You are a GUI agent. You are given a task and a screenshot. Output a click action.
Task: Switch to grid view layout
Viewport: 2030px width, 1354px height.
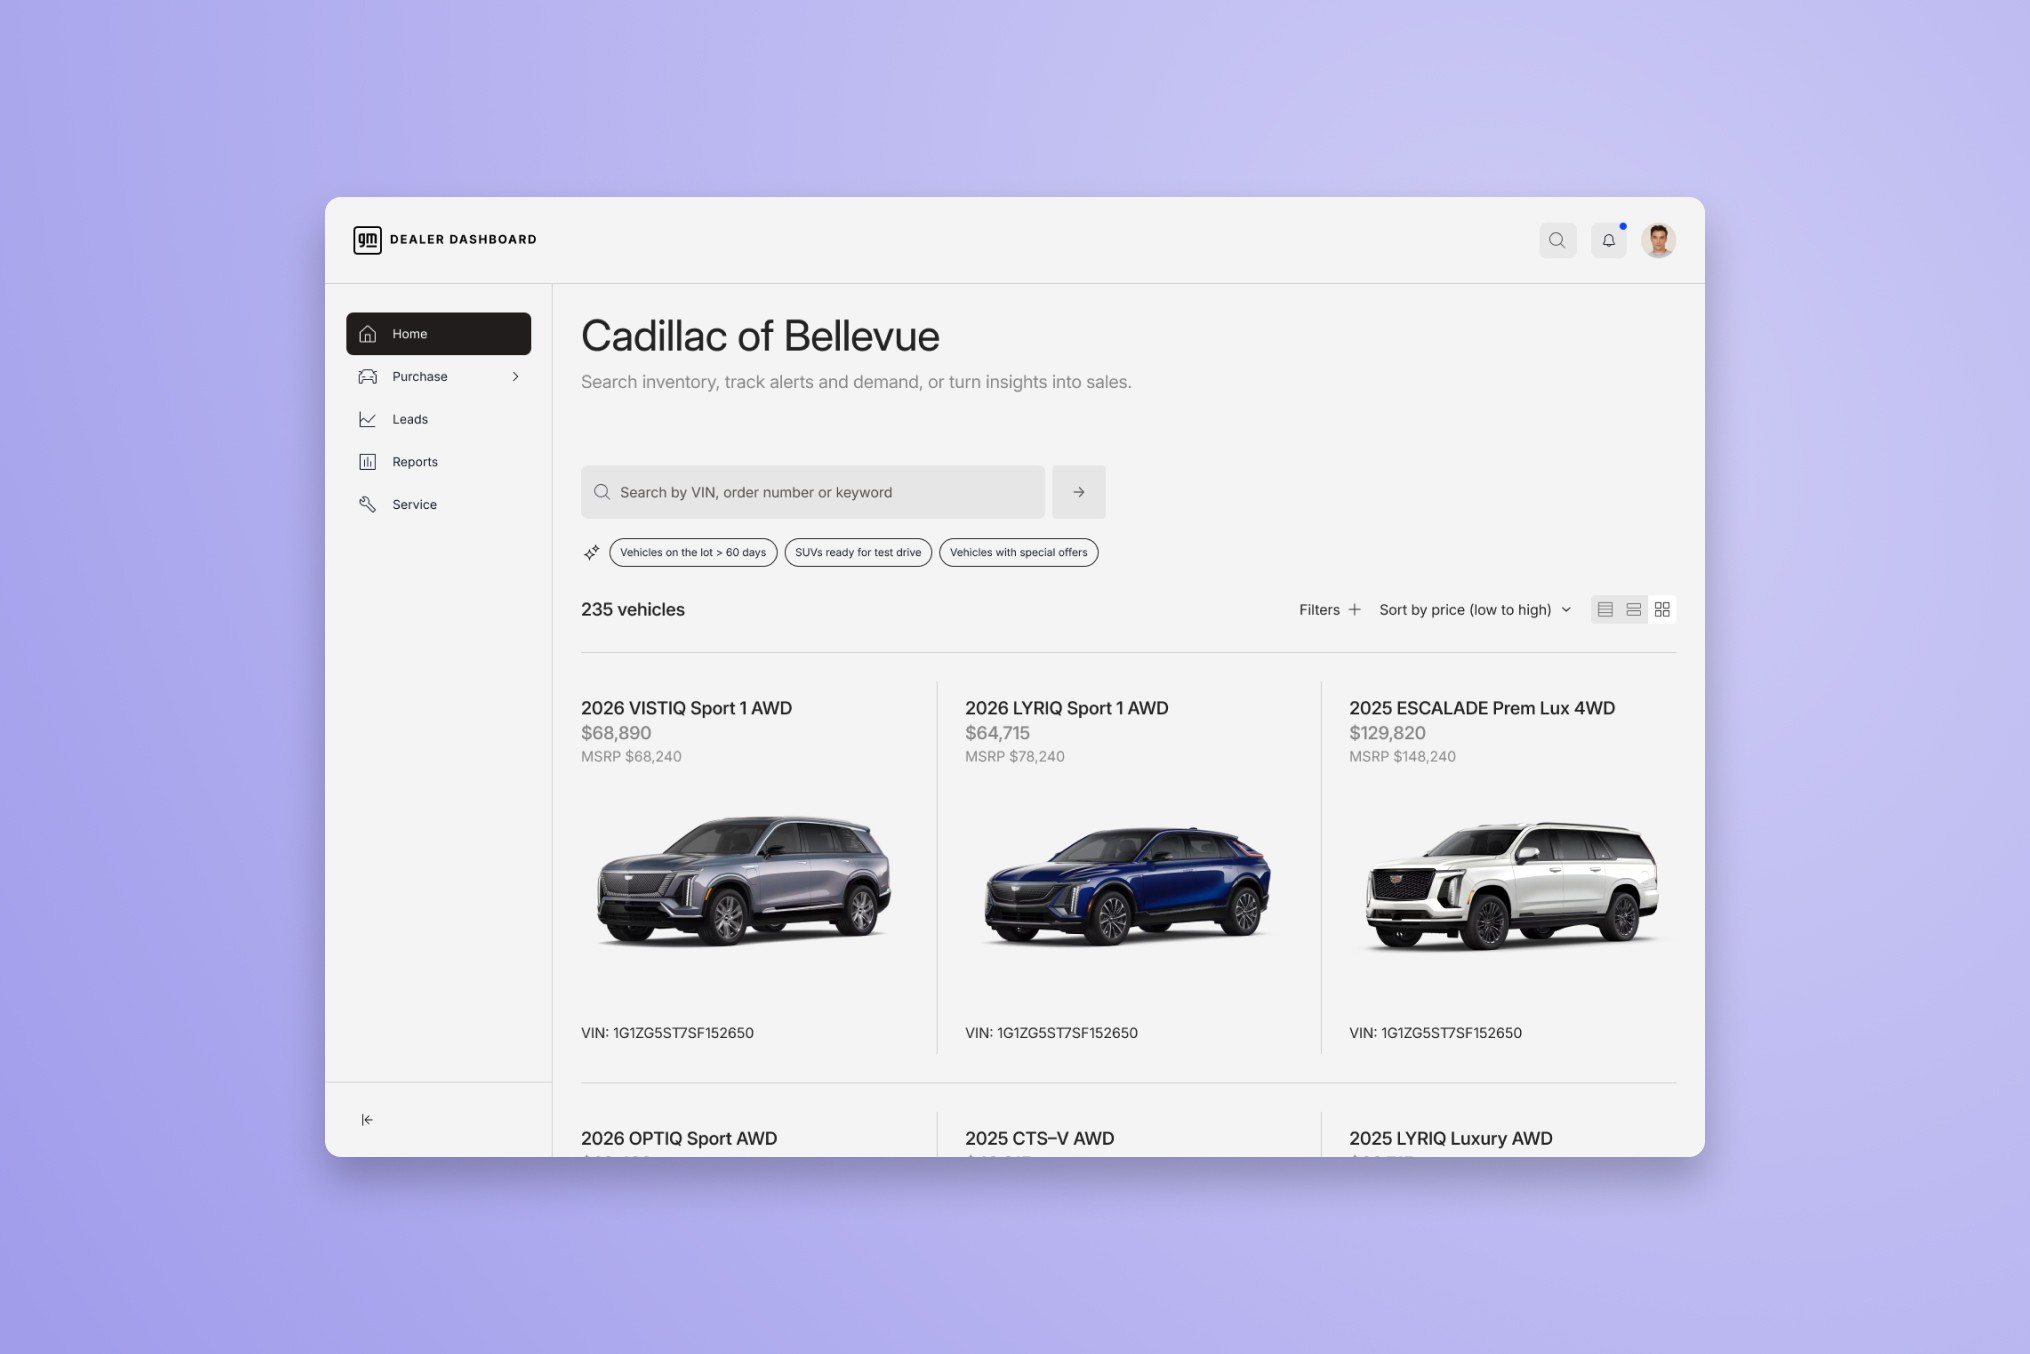1662,609
